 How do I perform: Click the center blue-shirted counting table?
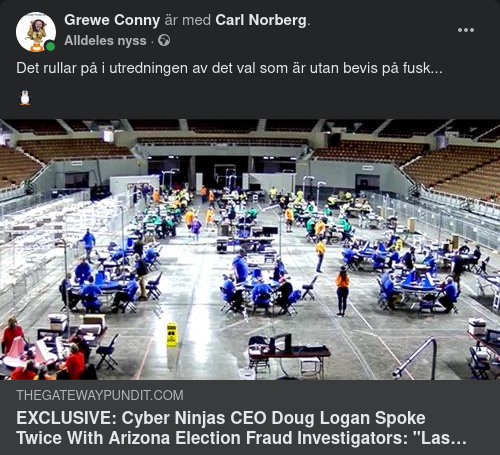pyautogui.click(x=258, y=288)
